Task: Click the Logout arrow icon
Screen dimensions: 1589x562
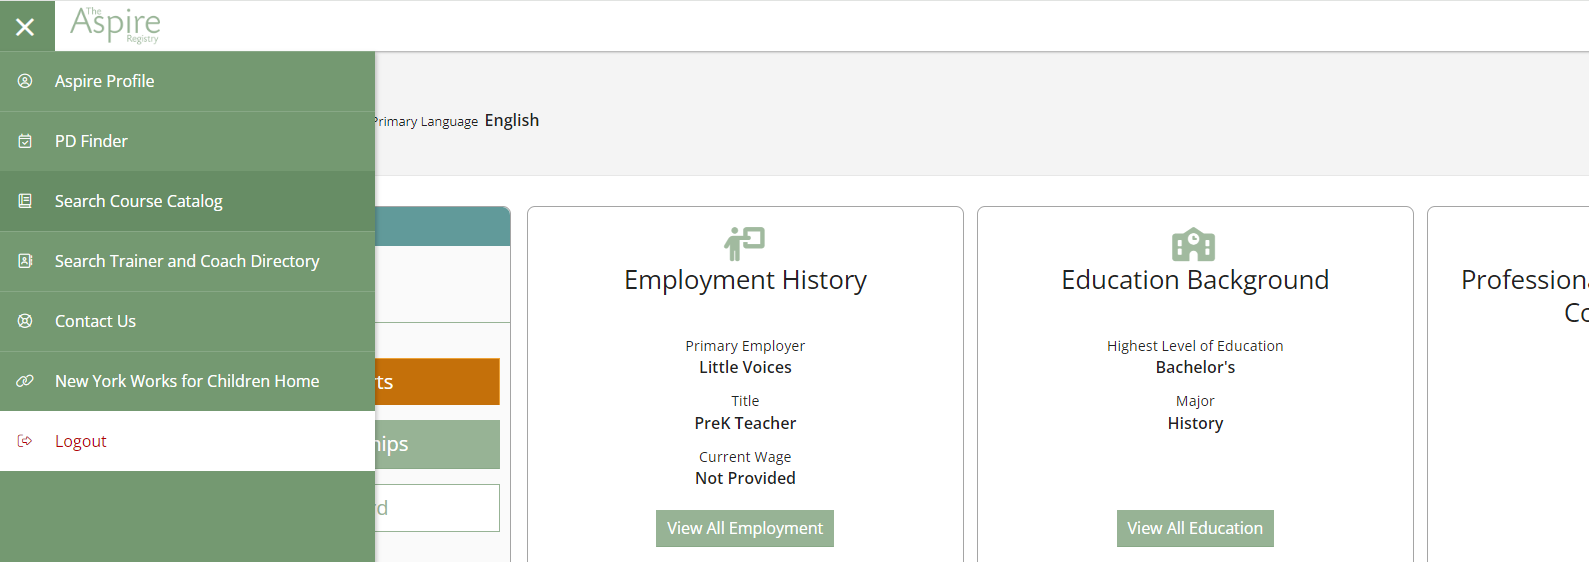Action: [x=25, y=441]
